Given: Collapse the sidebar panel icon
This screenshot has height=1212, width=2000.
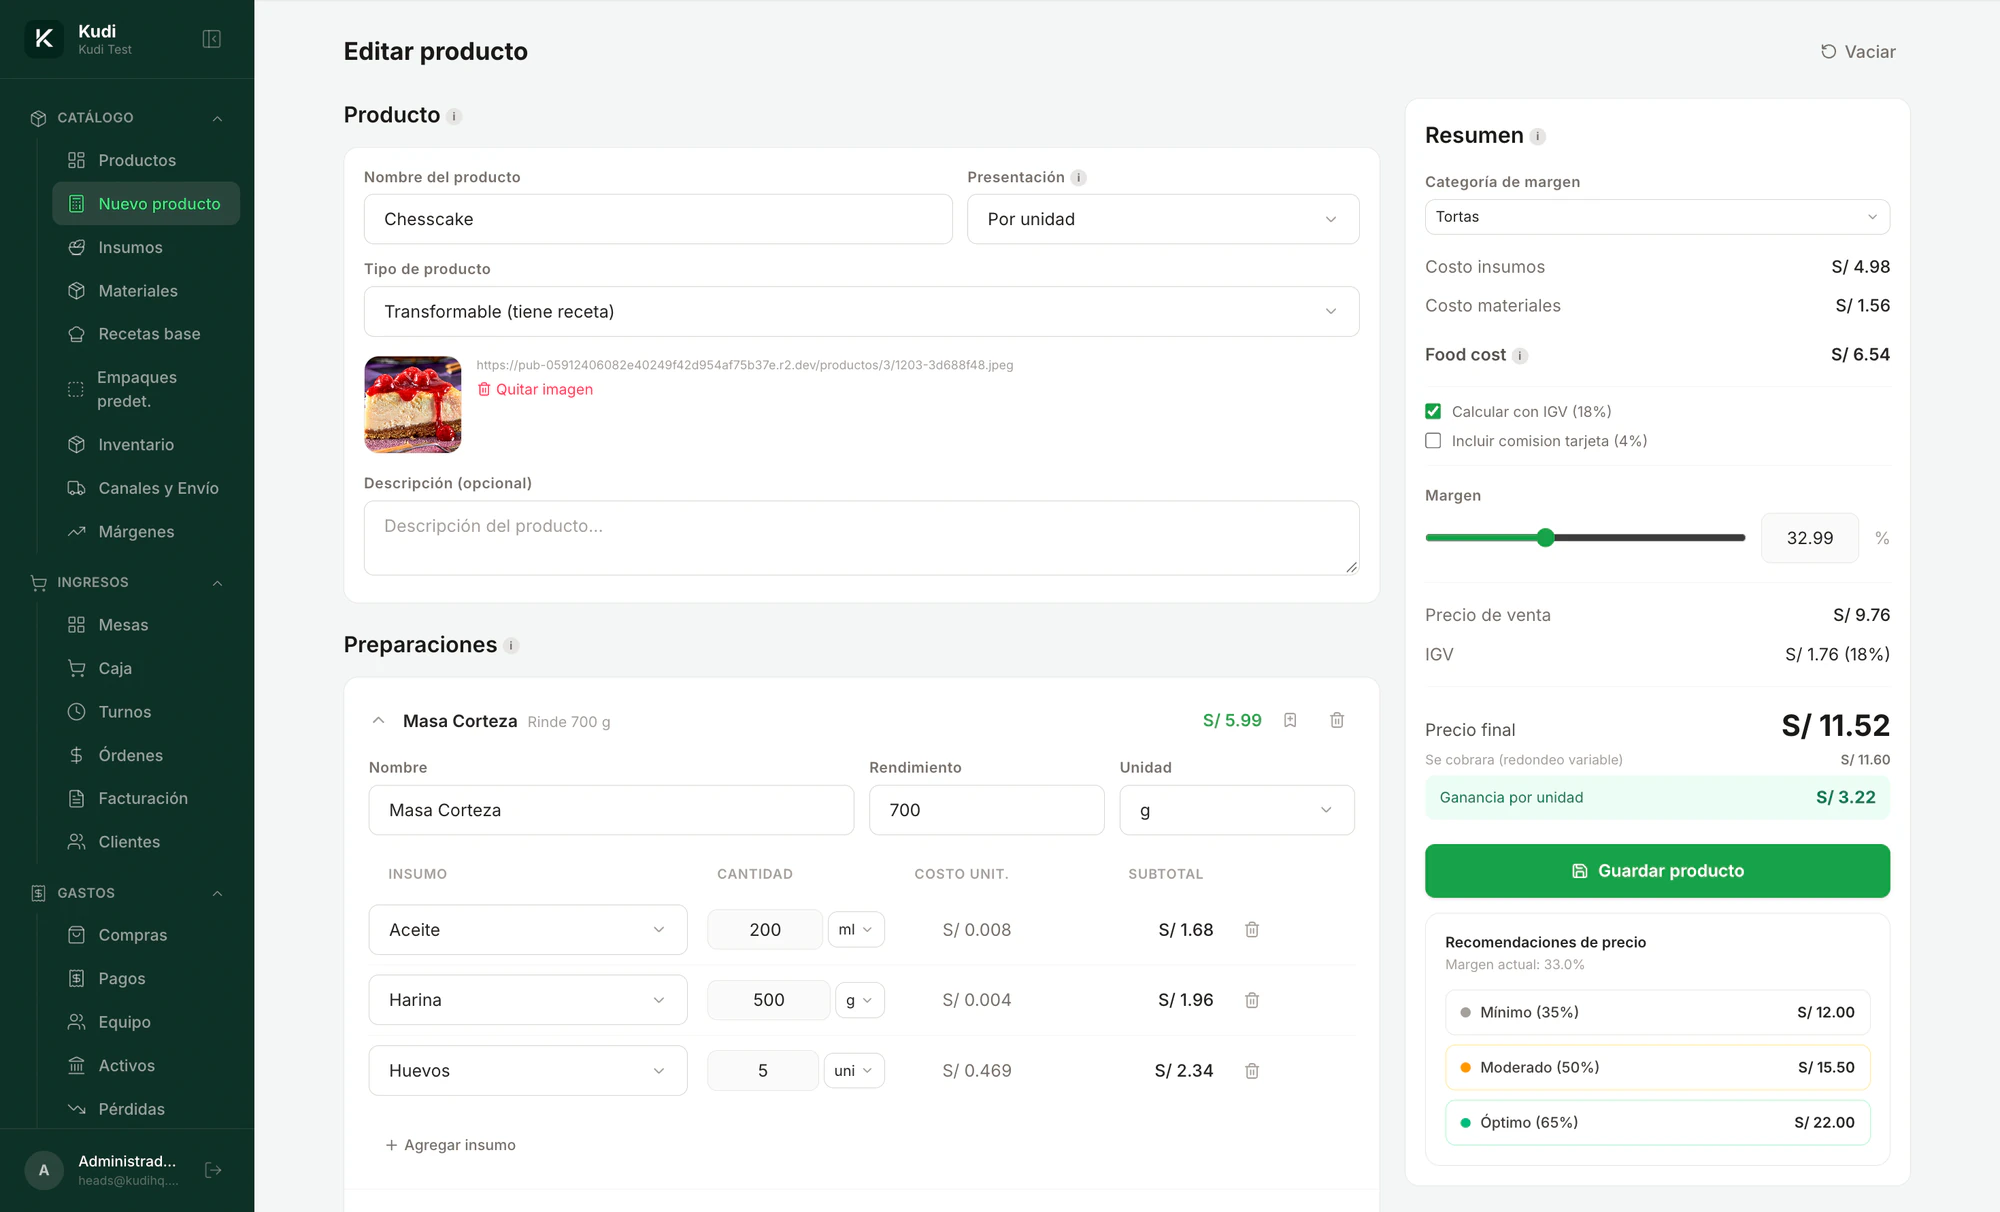Looking at the screenshot, I should click(211, 39).
